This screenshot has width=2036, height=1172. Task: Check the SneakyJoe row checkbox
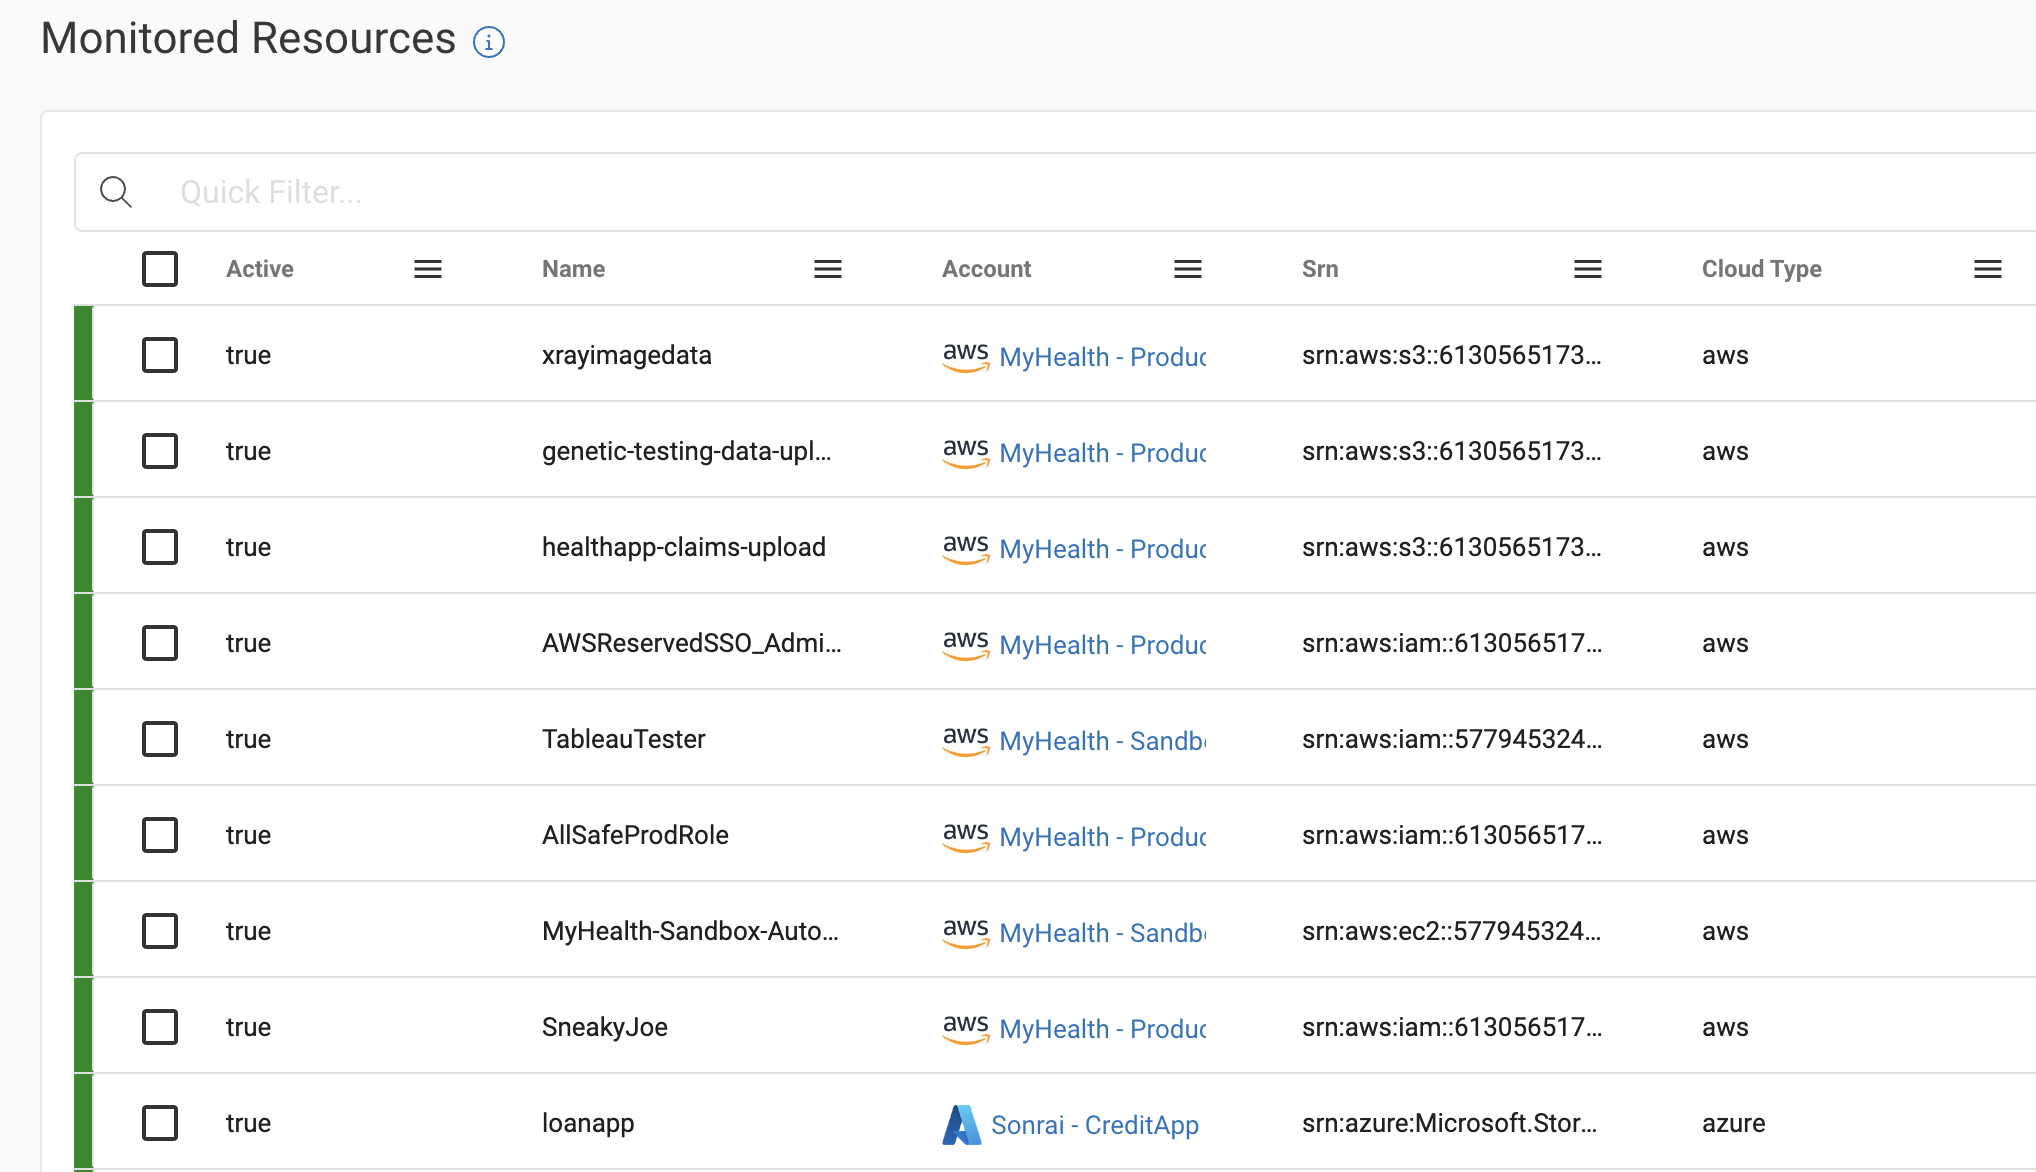pos(160,1027)
